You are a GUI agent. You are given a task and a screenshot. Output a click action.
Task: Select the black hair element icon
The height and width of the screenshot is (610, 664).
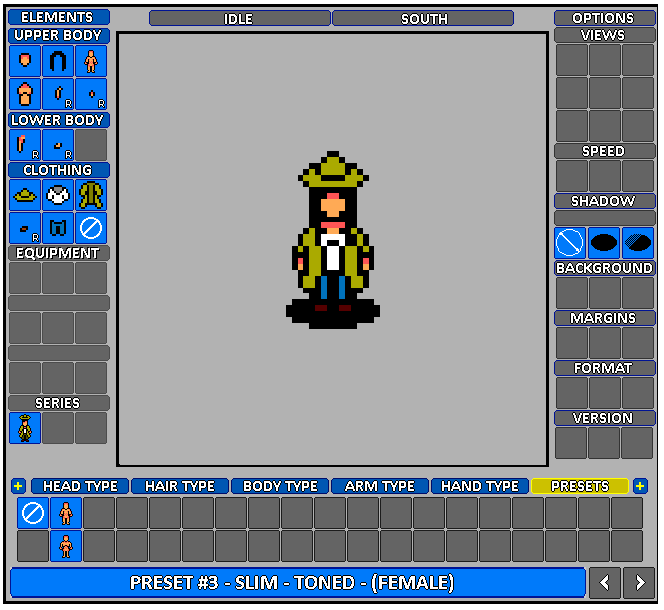coord(58,61)
